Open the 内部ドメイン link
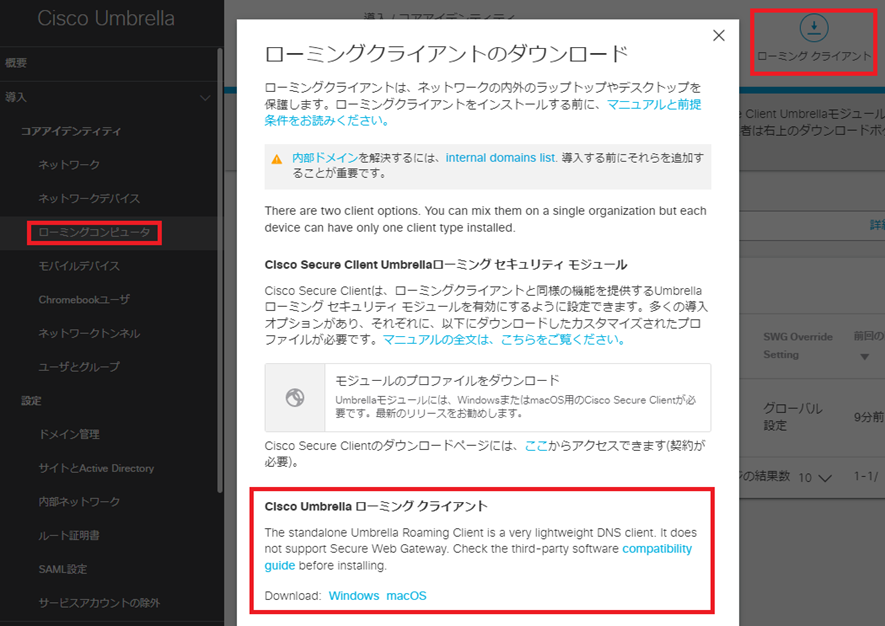Image resolution: width=885 pixels, height=626 pixels. [325, 157]
